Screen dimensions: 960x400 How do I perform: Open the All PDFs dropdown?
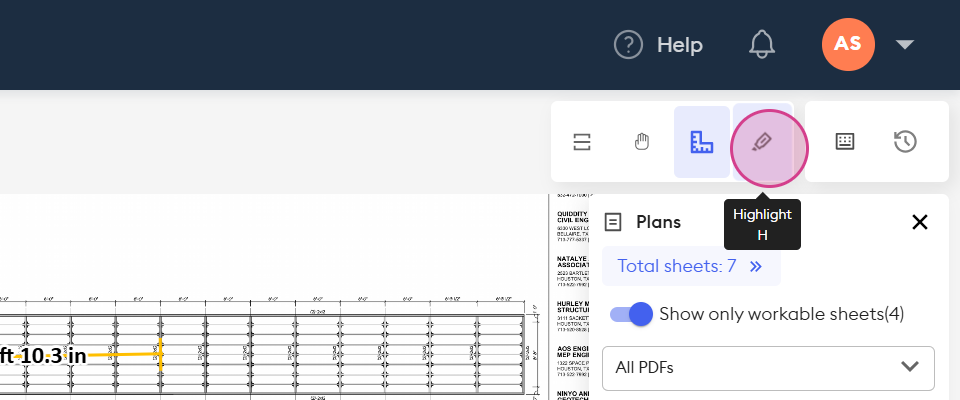(768, 367)
